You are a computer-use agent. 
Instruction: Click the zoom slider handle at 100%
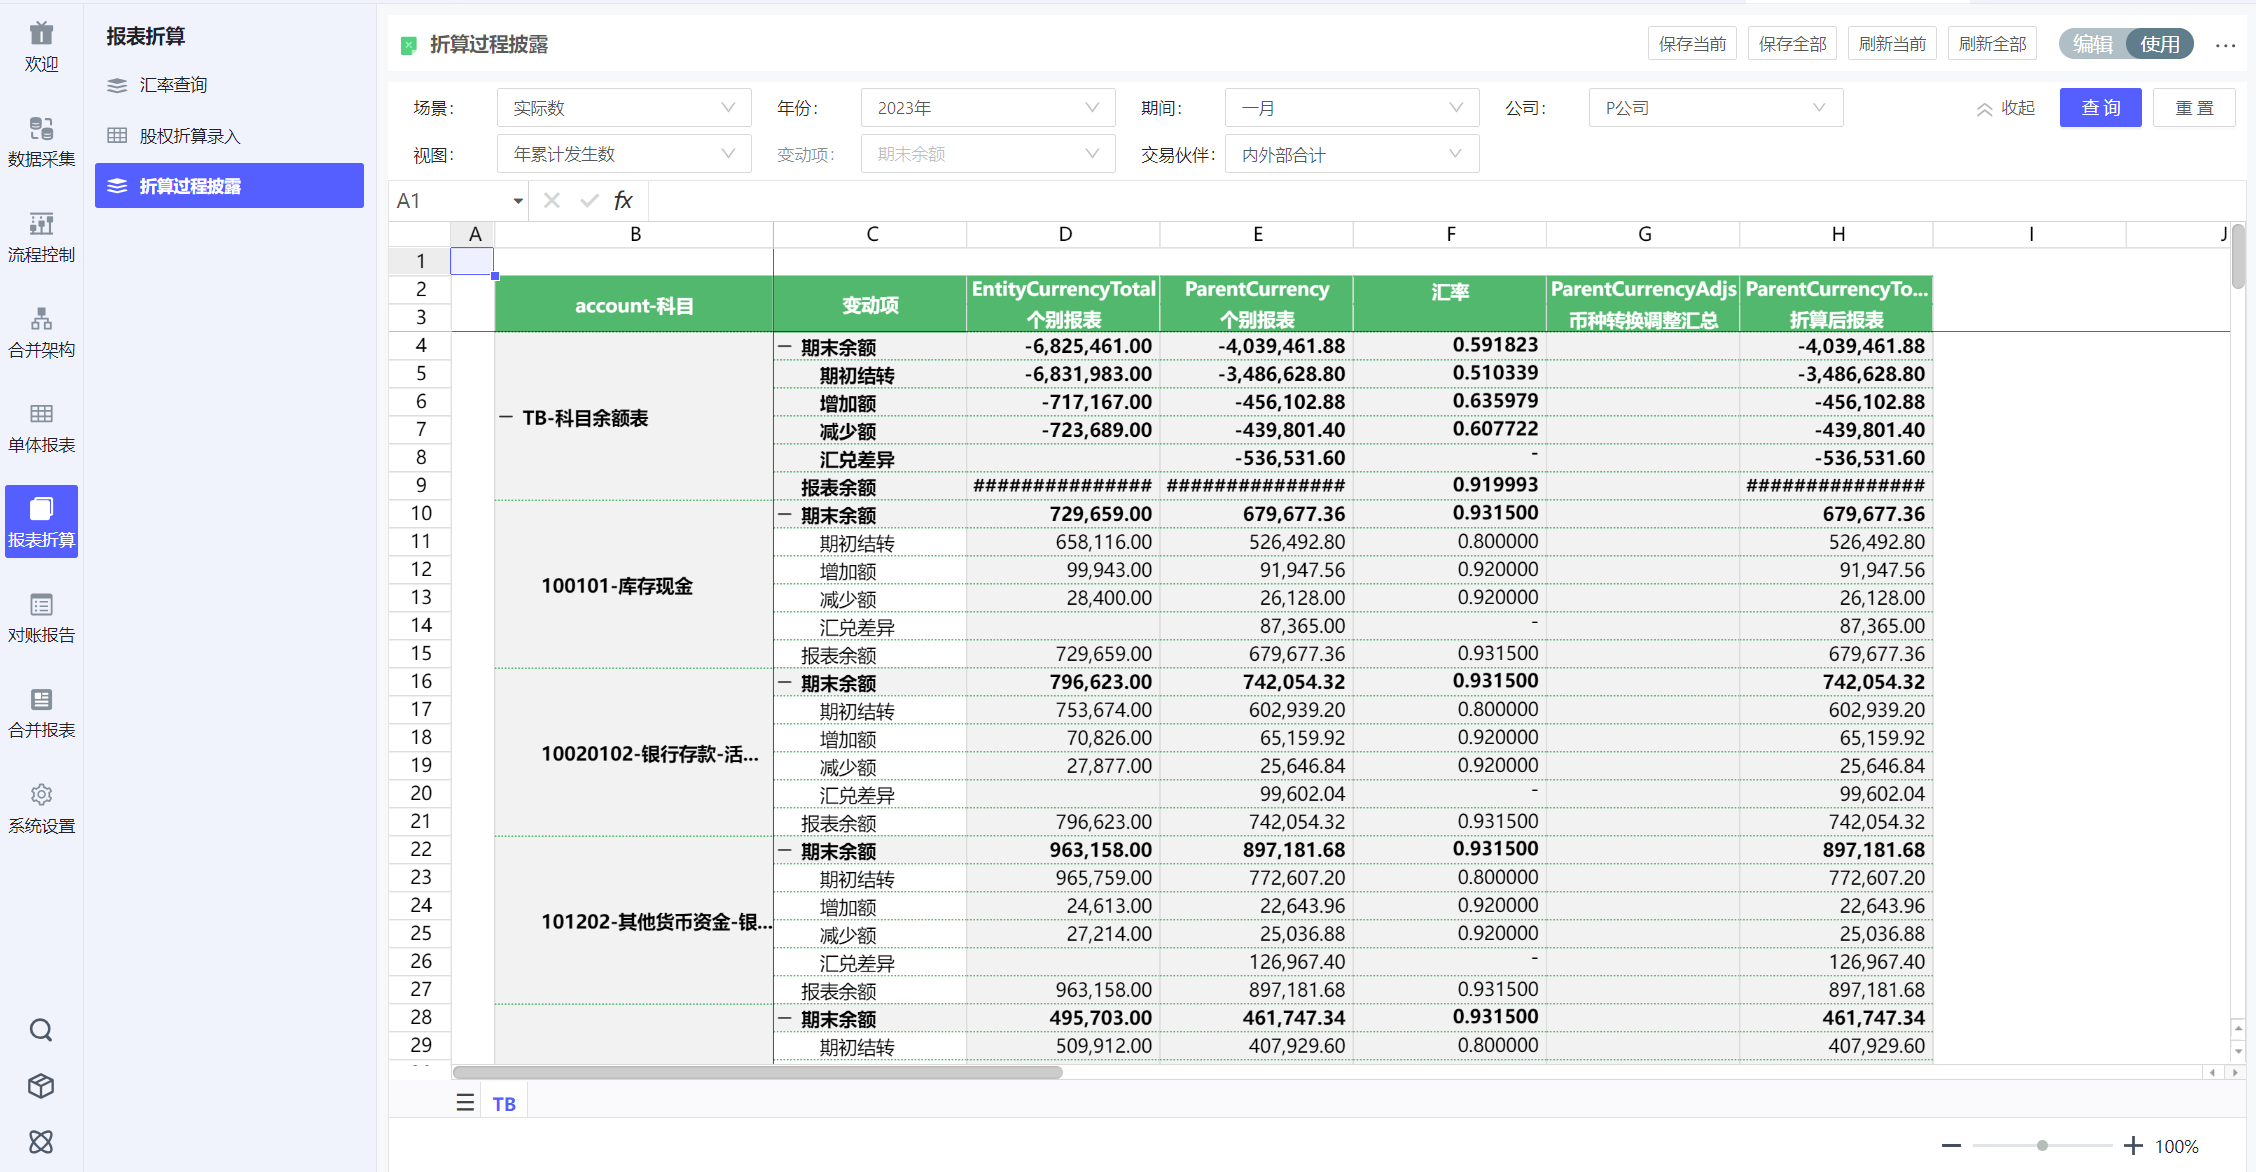2042,1146
